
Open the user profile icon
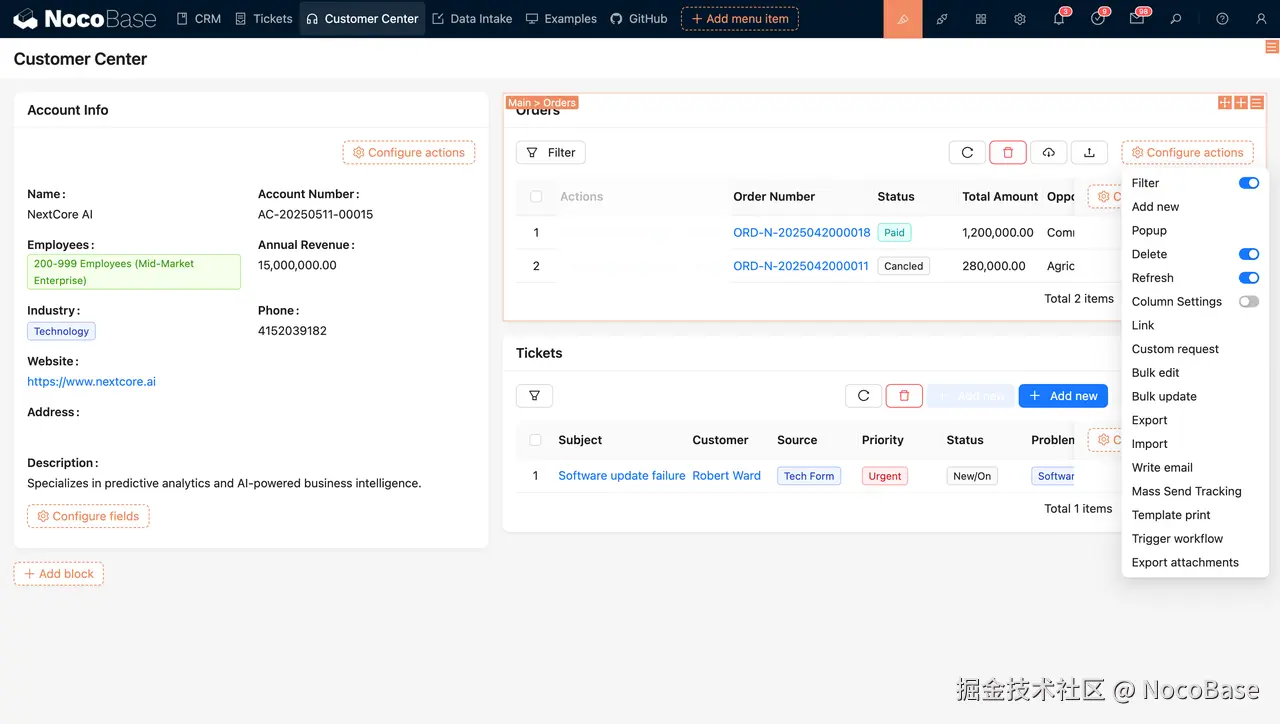[x=1260, y=19]
